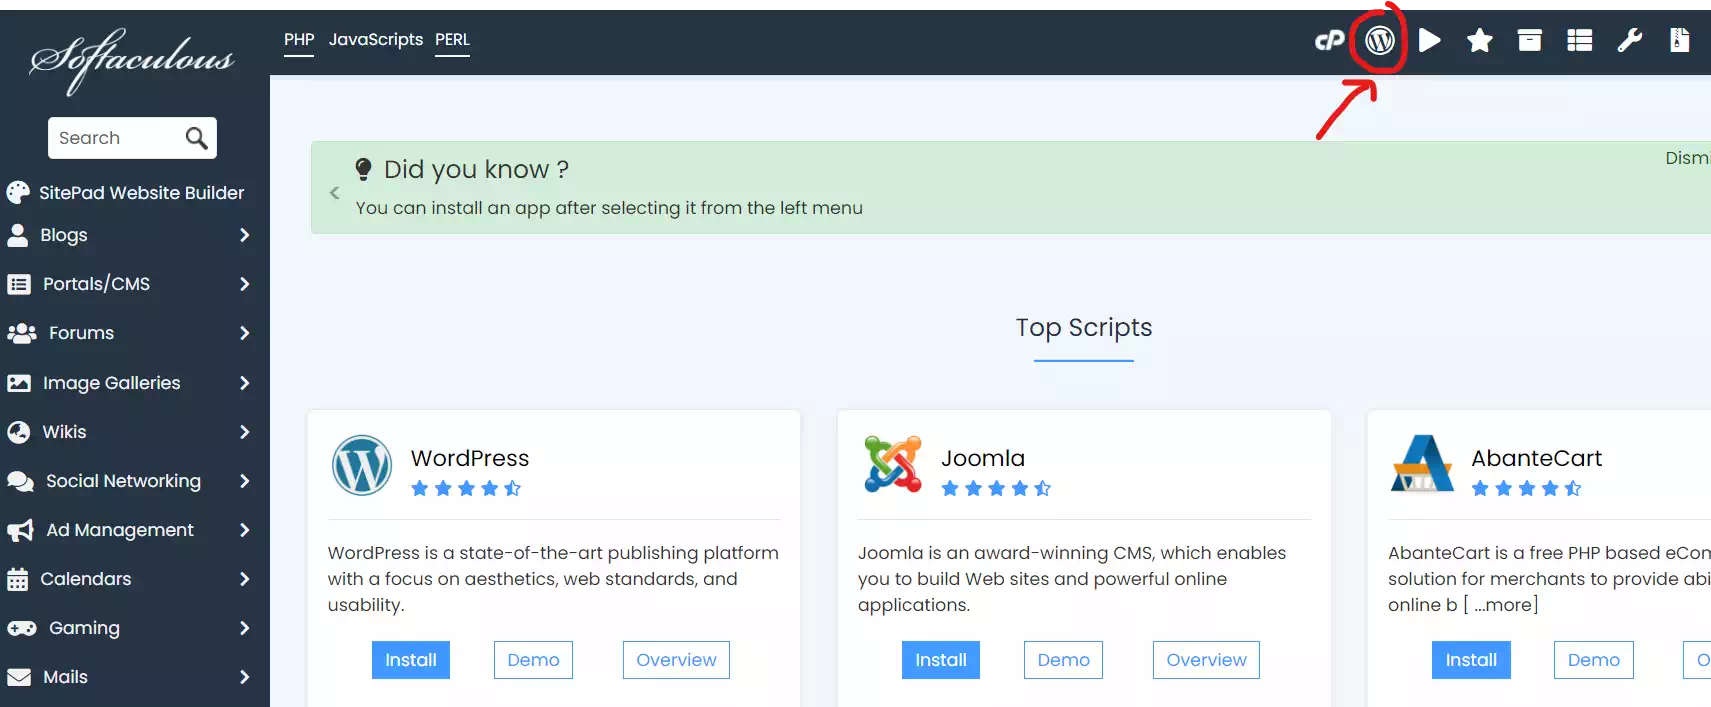Screen dimensions: 1711x707
Task: Click the Gaming controller icon
Action: (22, 628)
